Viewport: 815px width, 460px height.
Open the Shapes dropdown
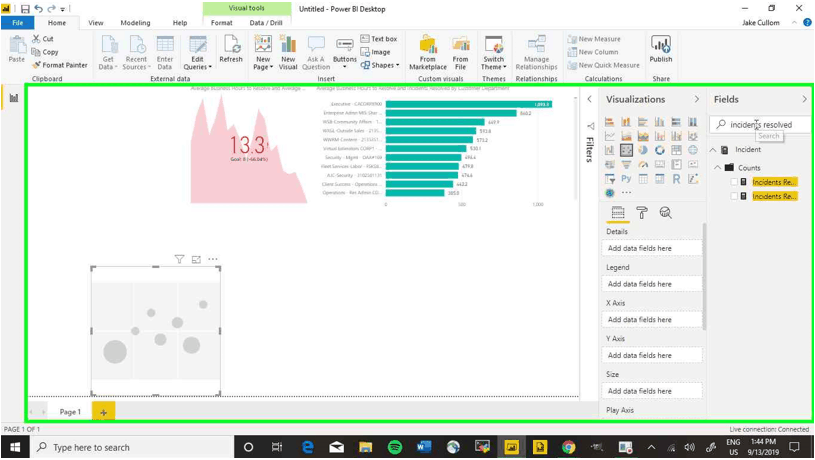[380, 65]
